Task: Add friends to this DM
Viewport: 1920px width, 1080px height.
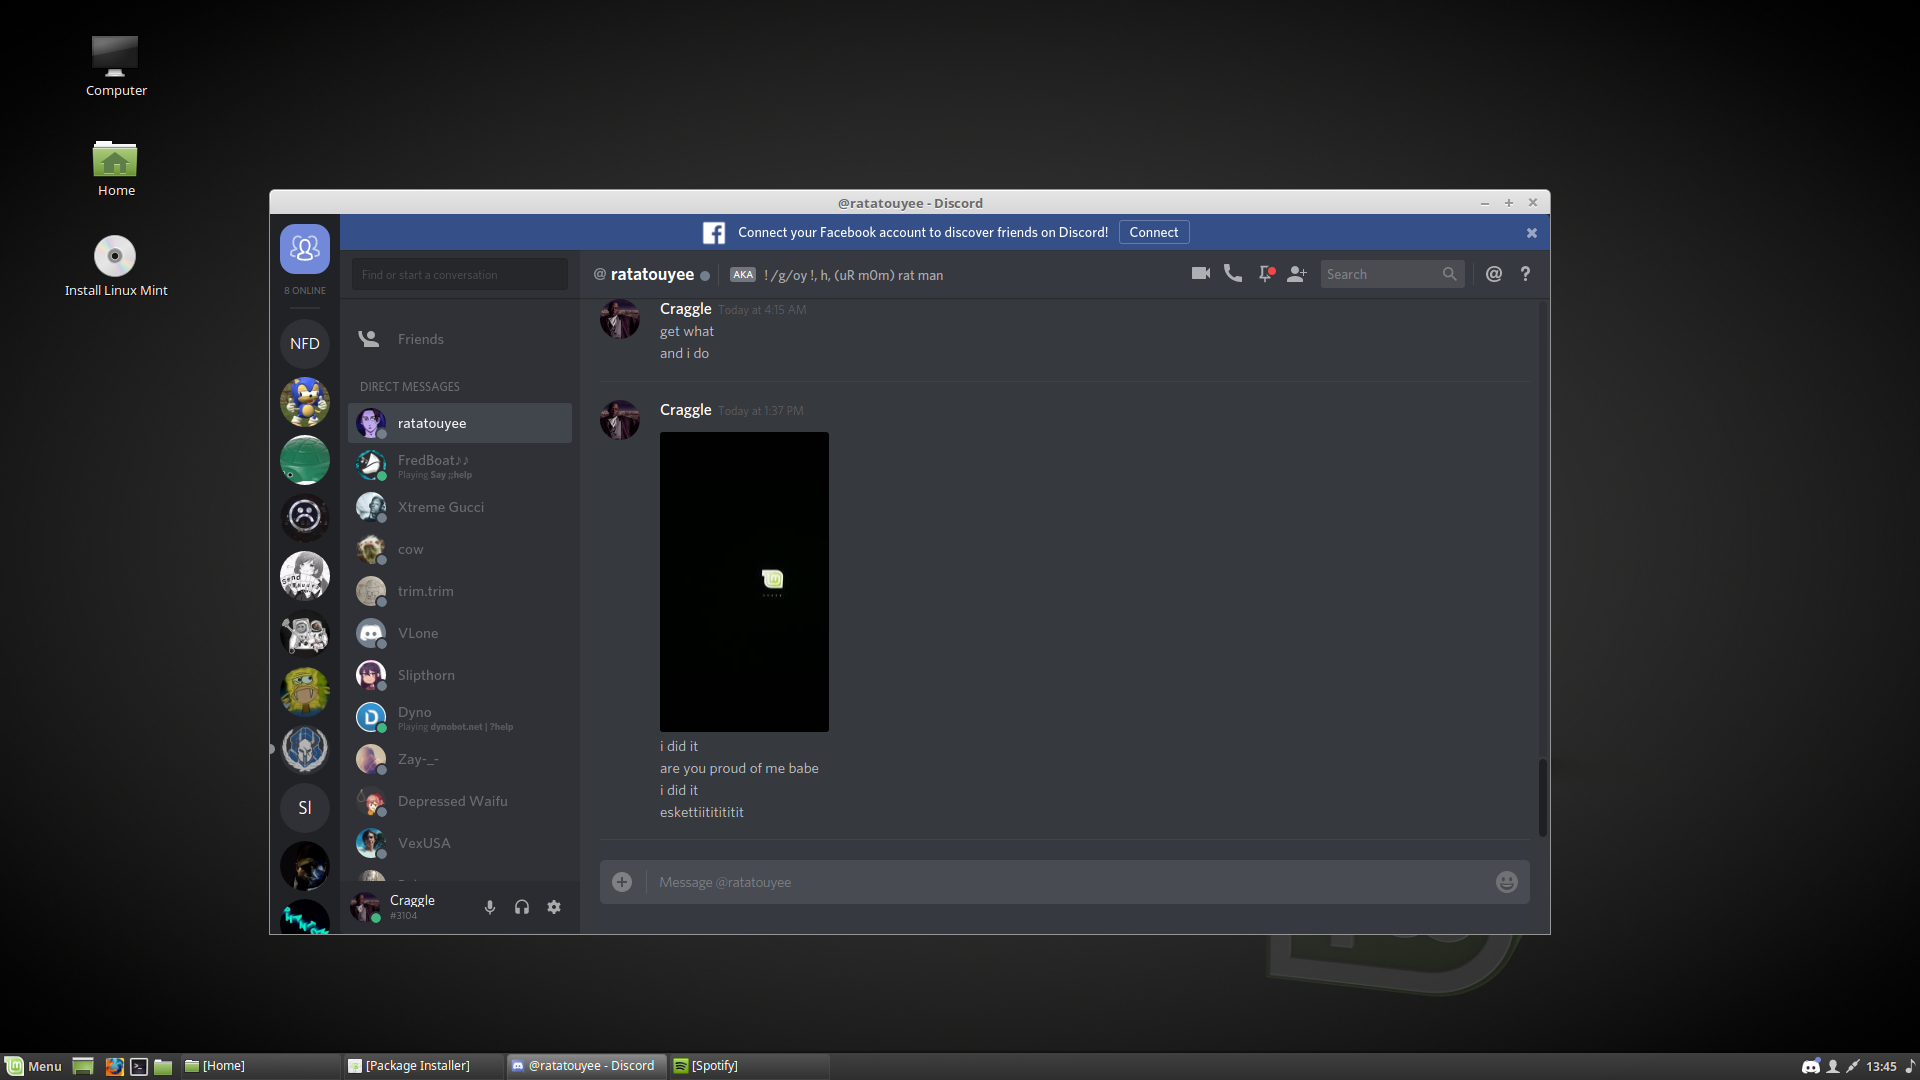Action: click(1297, 273)
